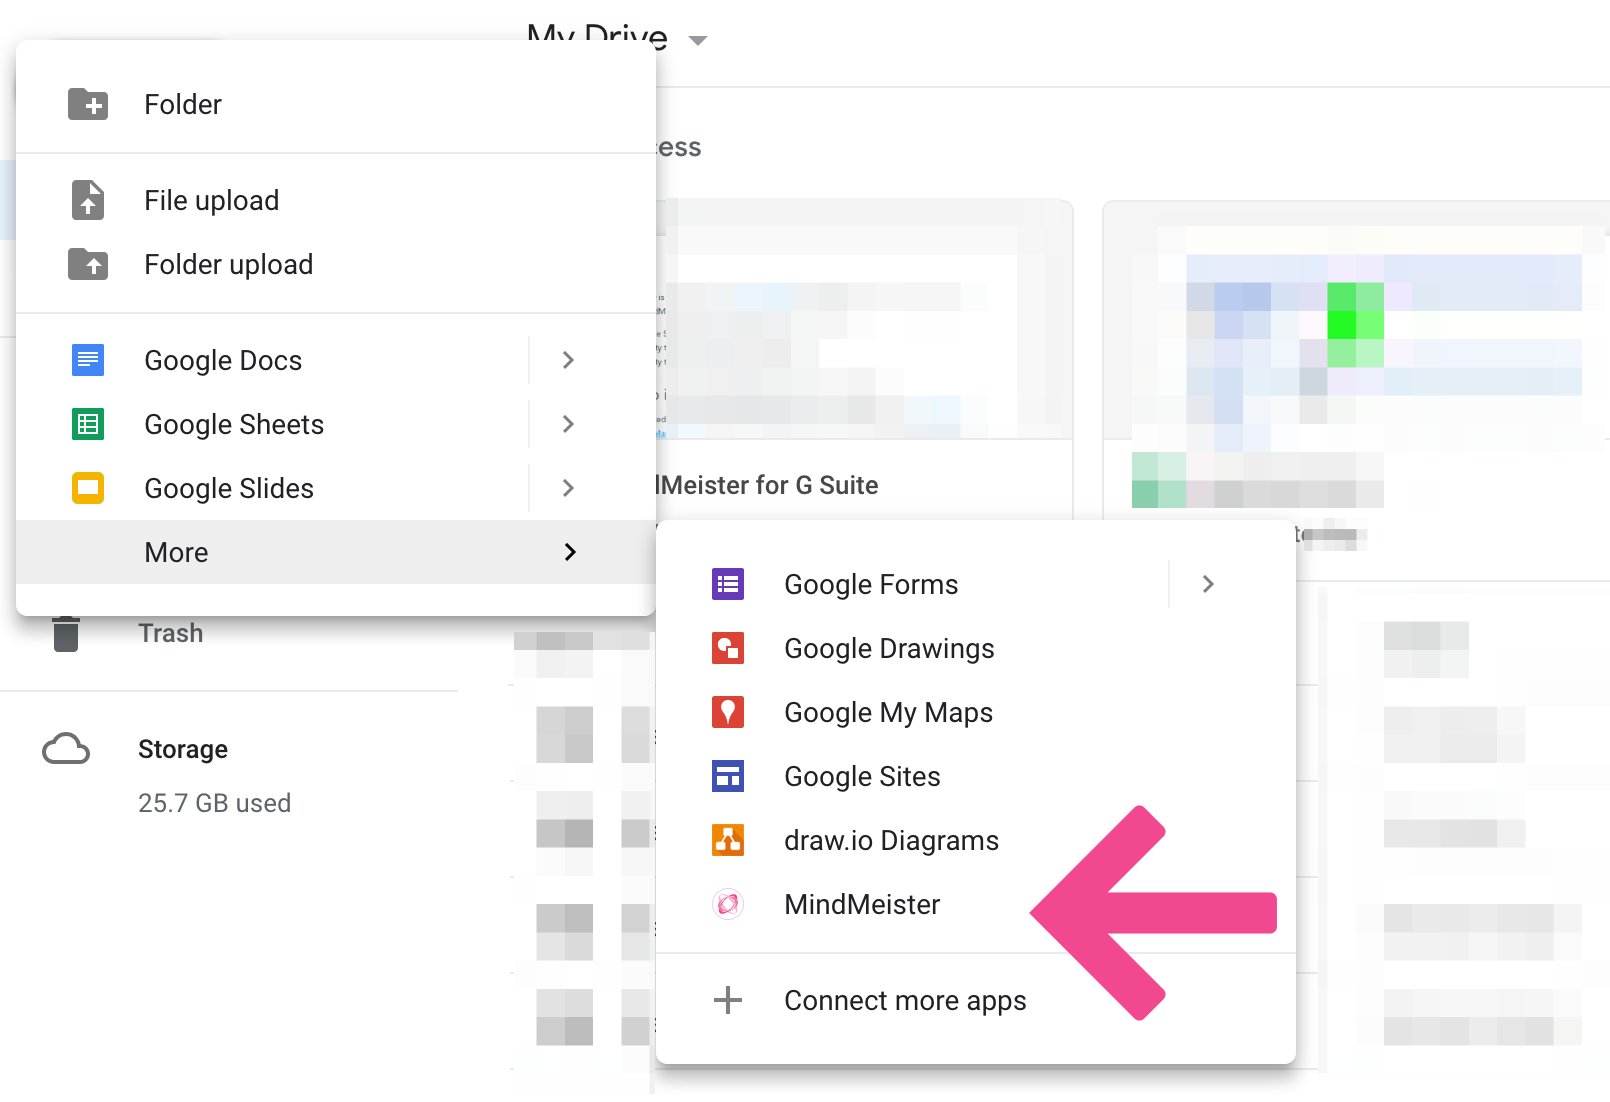
Task: Select Google Sites in submenu
Action: pos(976,776)
